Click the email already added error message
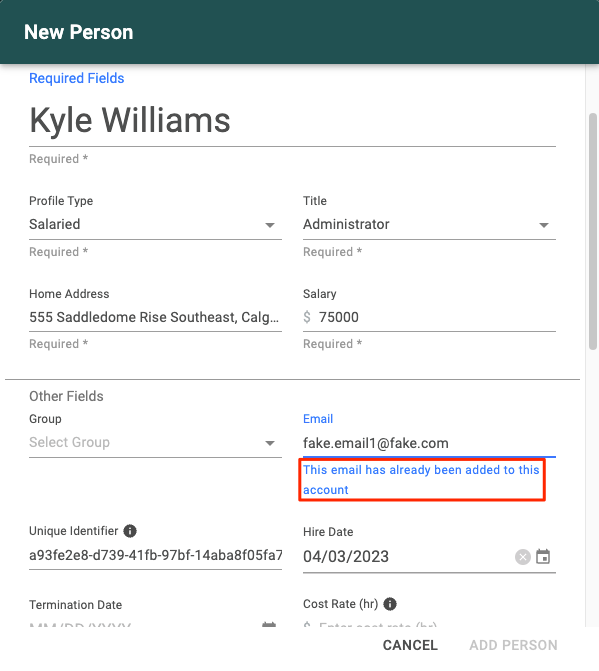The image size is (599, 671). pos(421,480)
